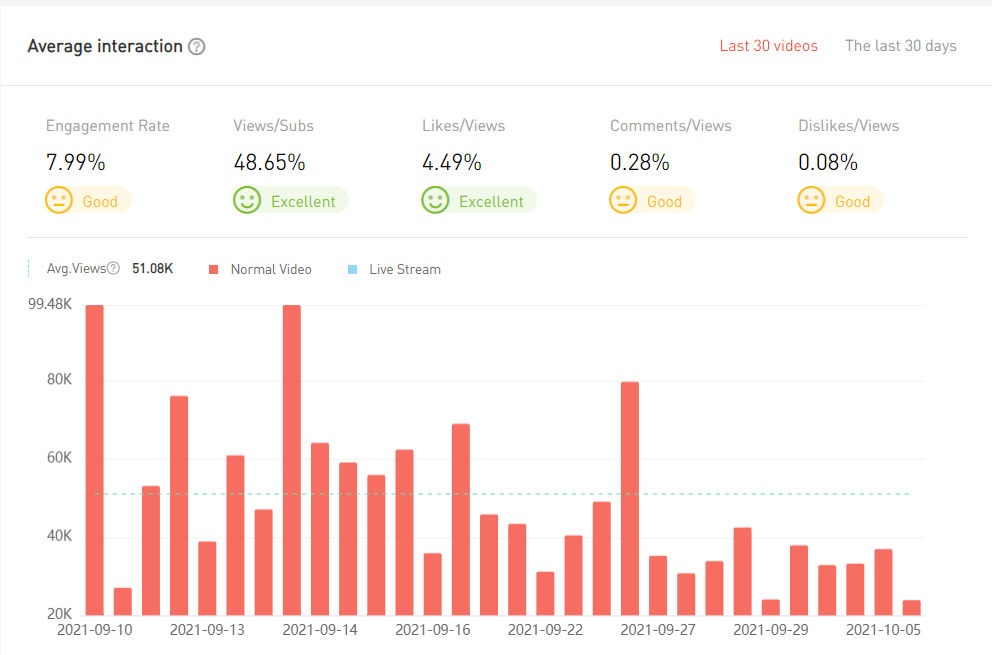Click the help icon beside Average interaction

tap(197, 47)
